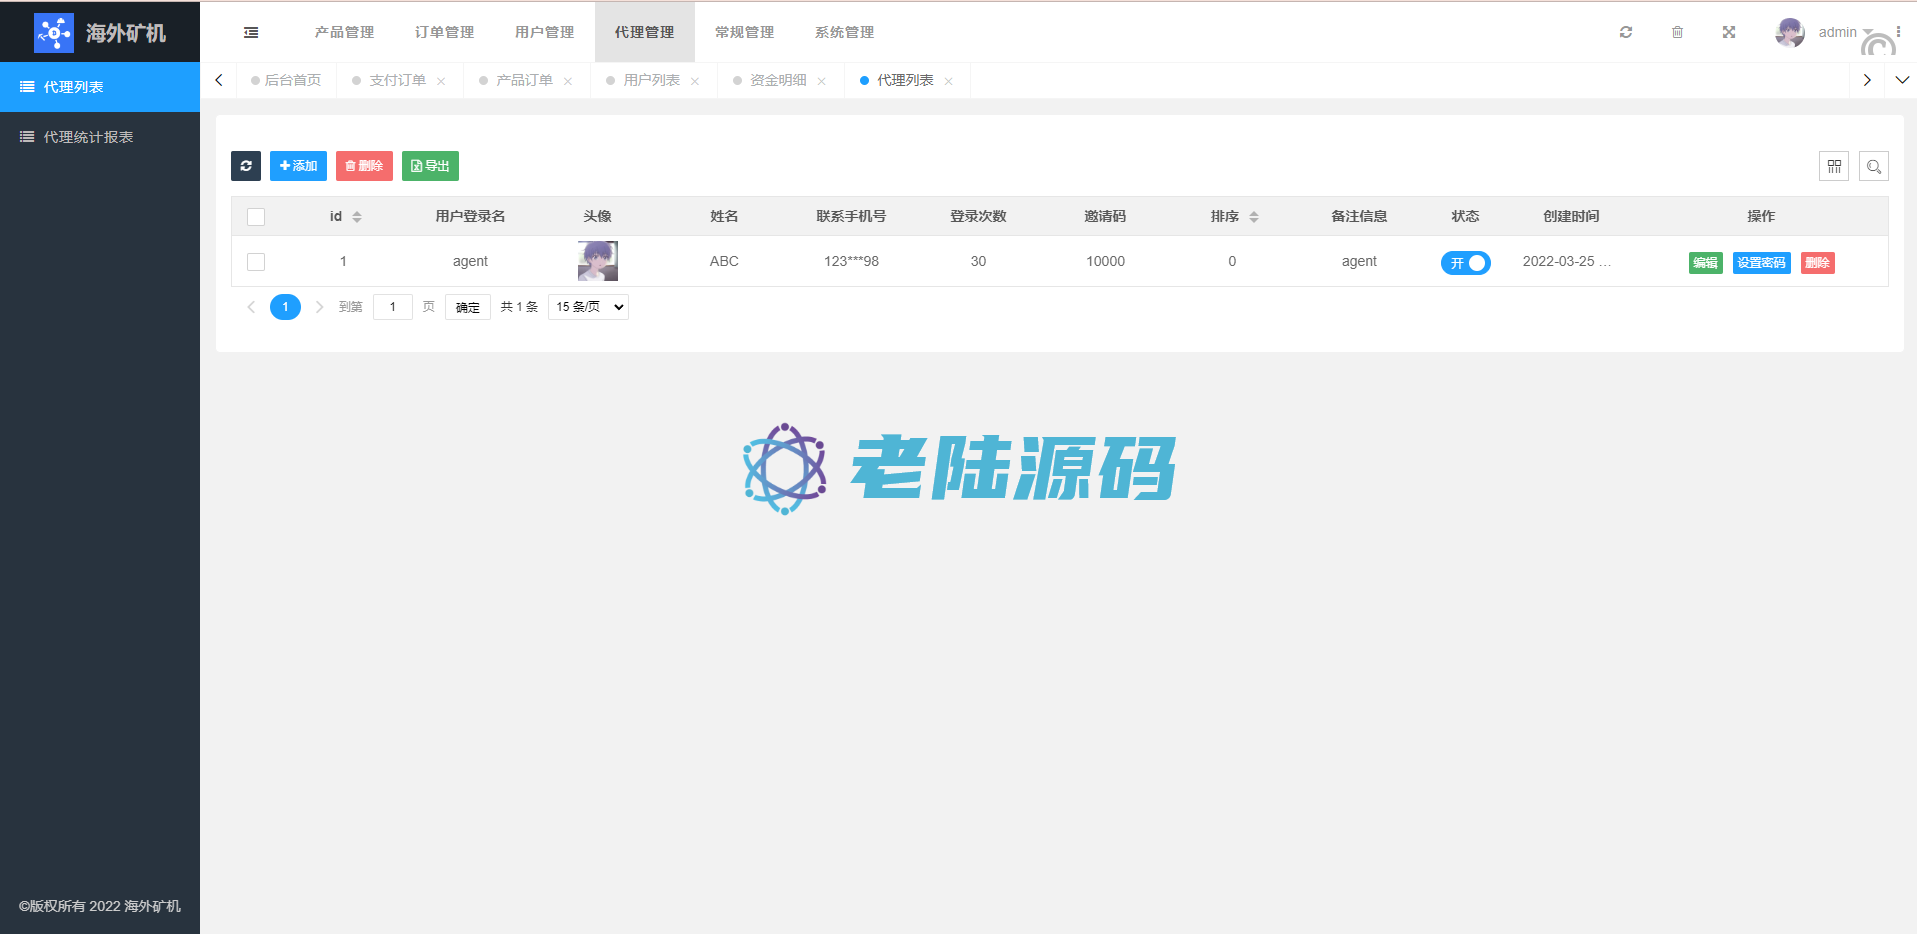Sort the table by id column arrows
1917x934 pixels.
pyautogui.click(x=357, y=217)
